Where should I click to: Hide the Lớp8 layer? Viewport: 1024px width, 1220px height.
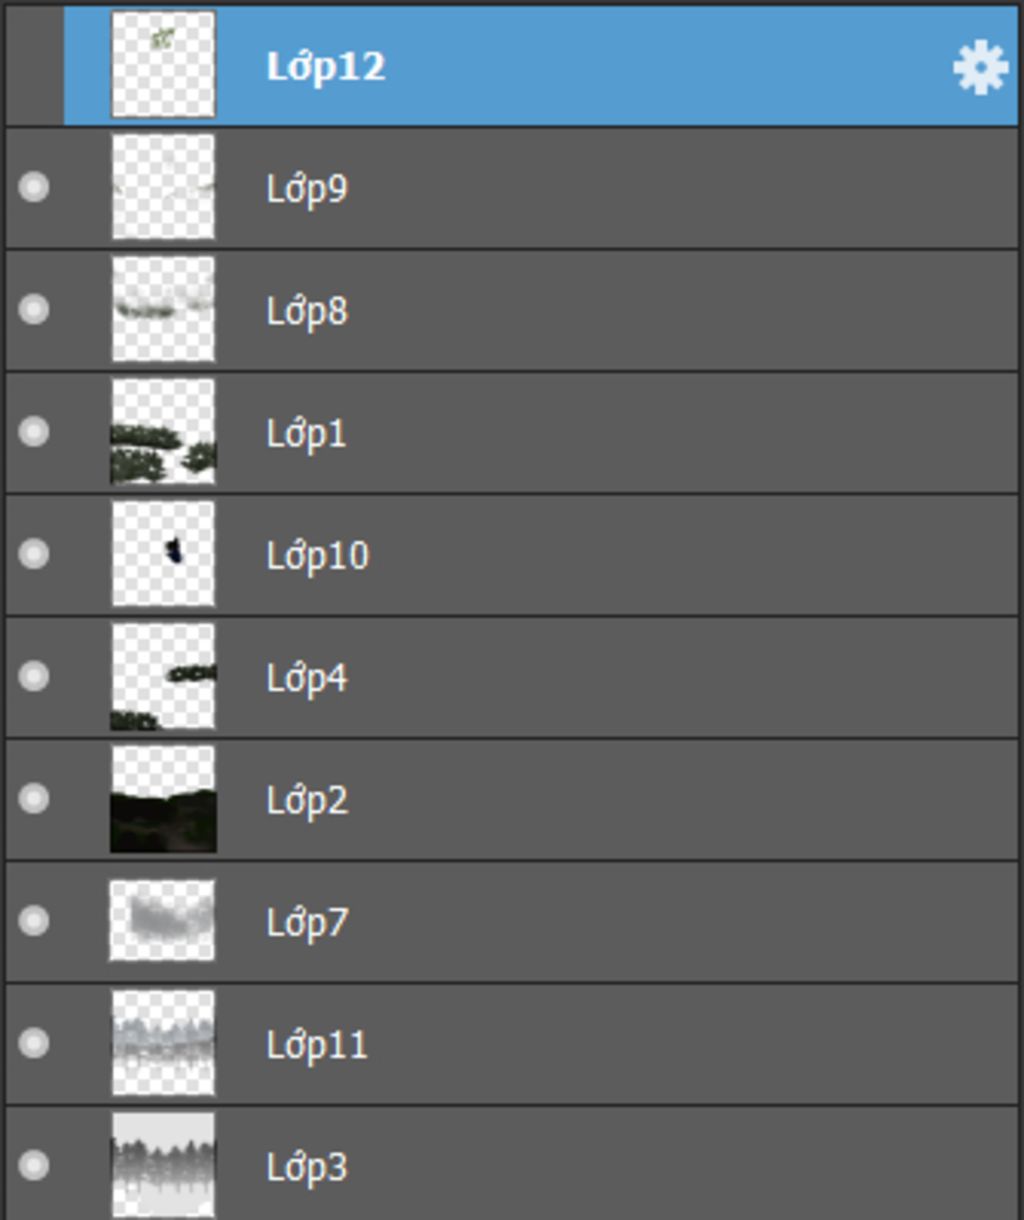coord(34,309)
